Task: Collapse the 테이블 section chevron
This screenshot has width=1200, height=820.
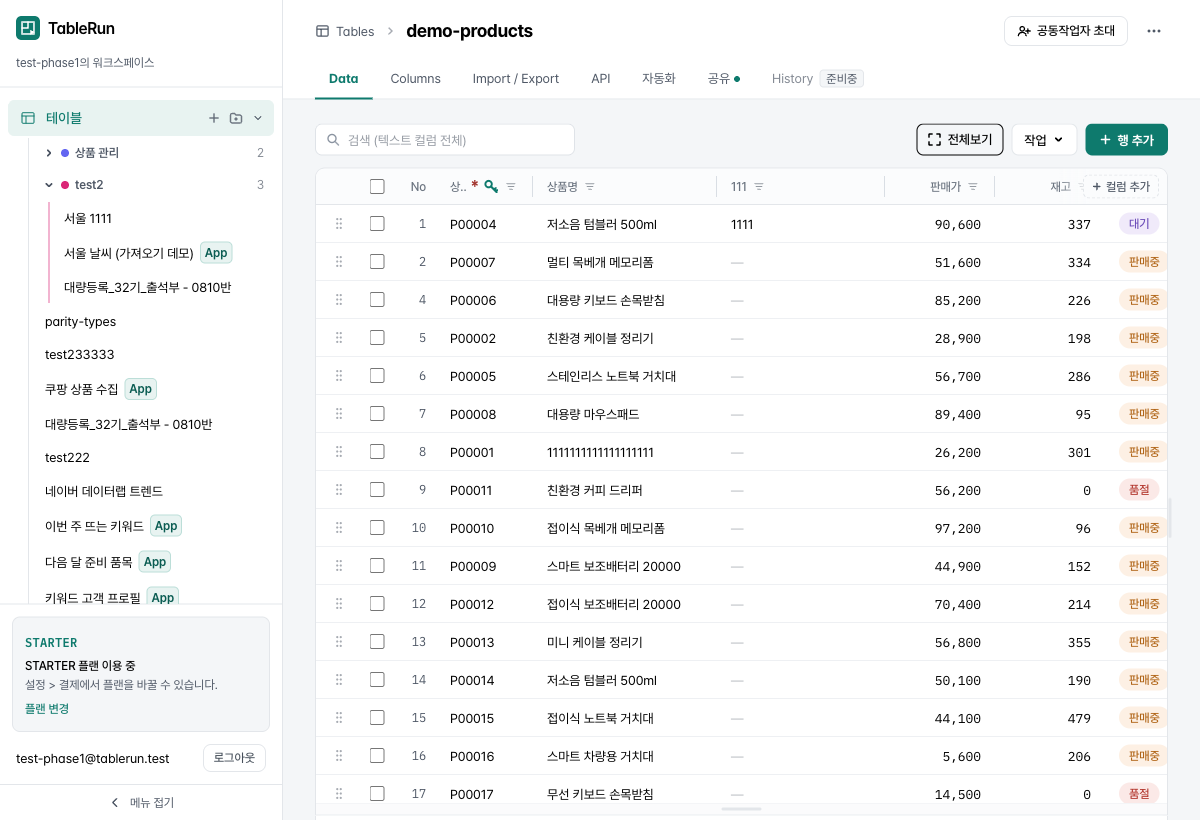Action: 258,118
